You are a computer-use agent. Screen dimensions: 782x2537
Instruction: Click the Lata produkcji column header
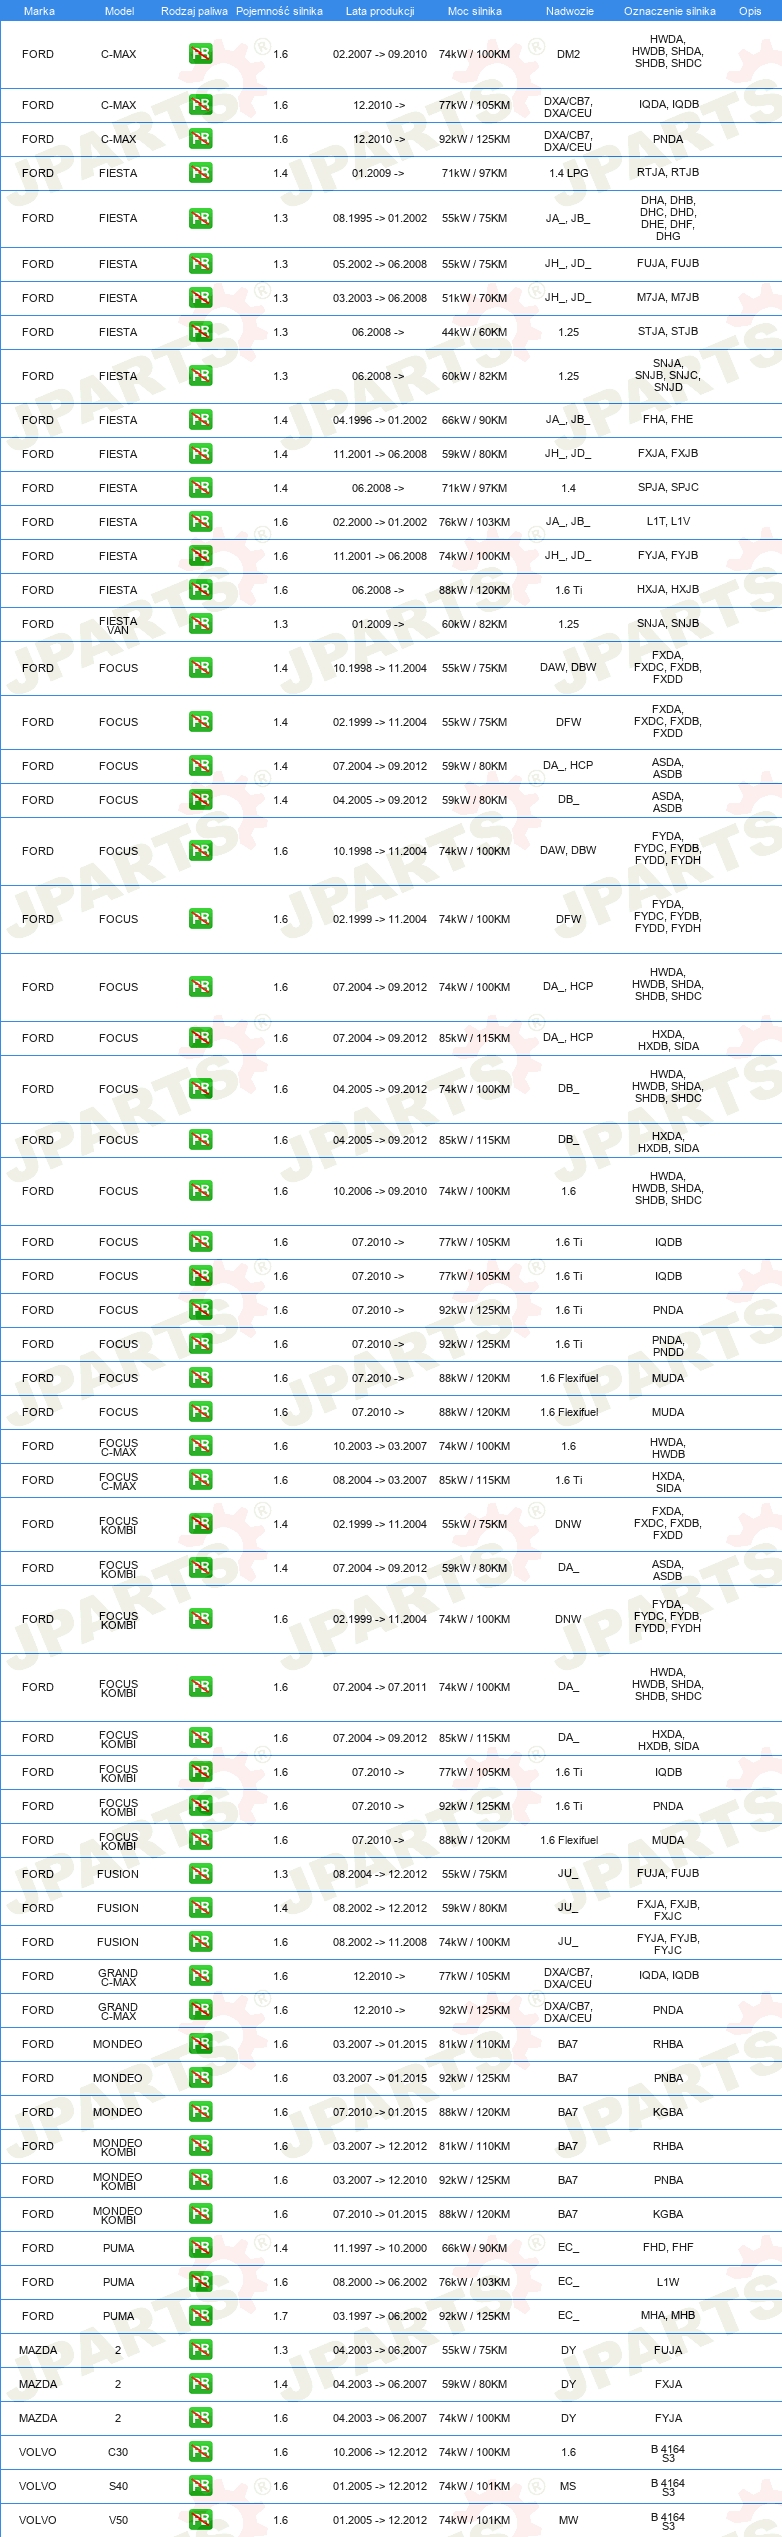[380, 11]
